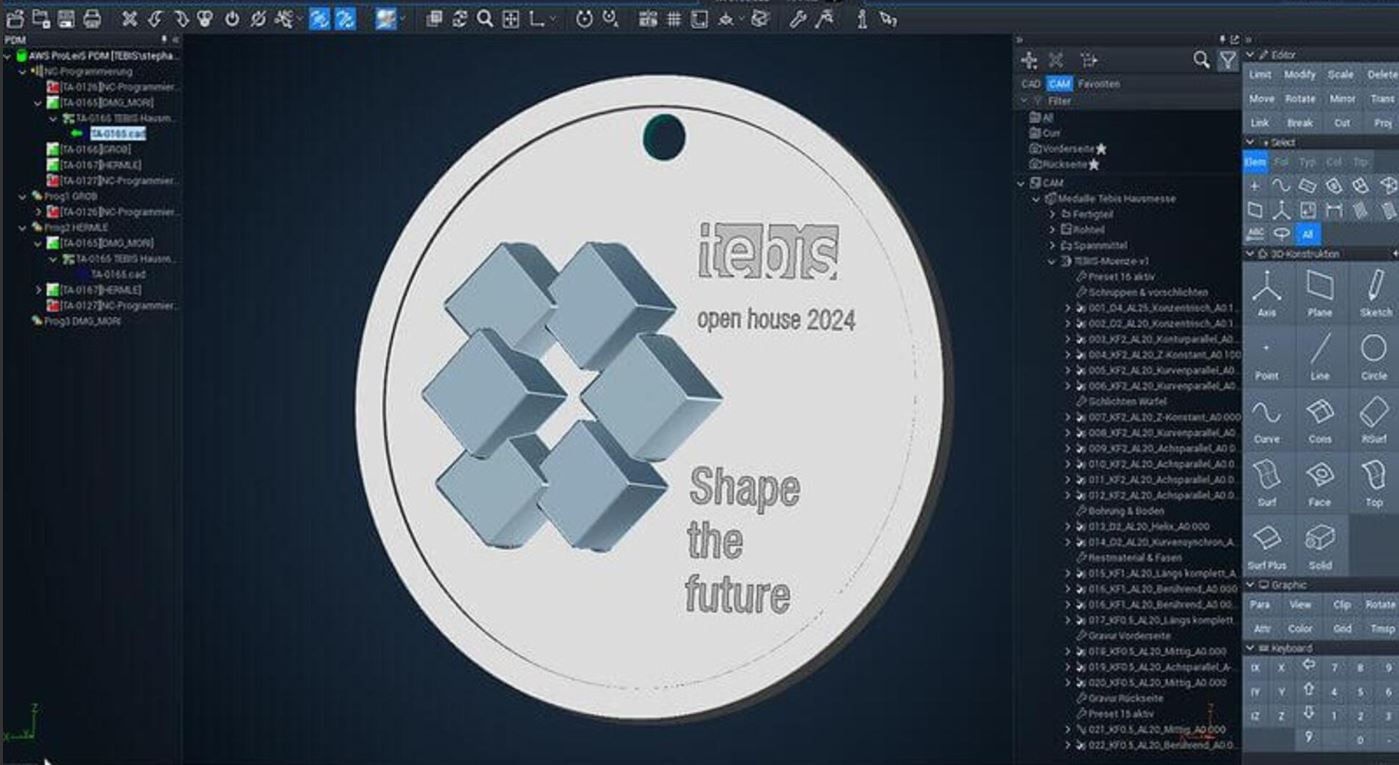Viewport: 1399px width, 765px height.
Task: Choose the Circle tool in 3D-Konstruktion panel
Action: pos(1374,362)
